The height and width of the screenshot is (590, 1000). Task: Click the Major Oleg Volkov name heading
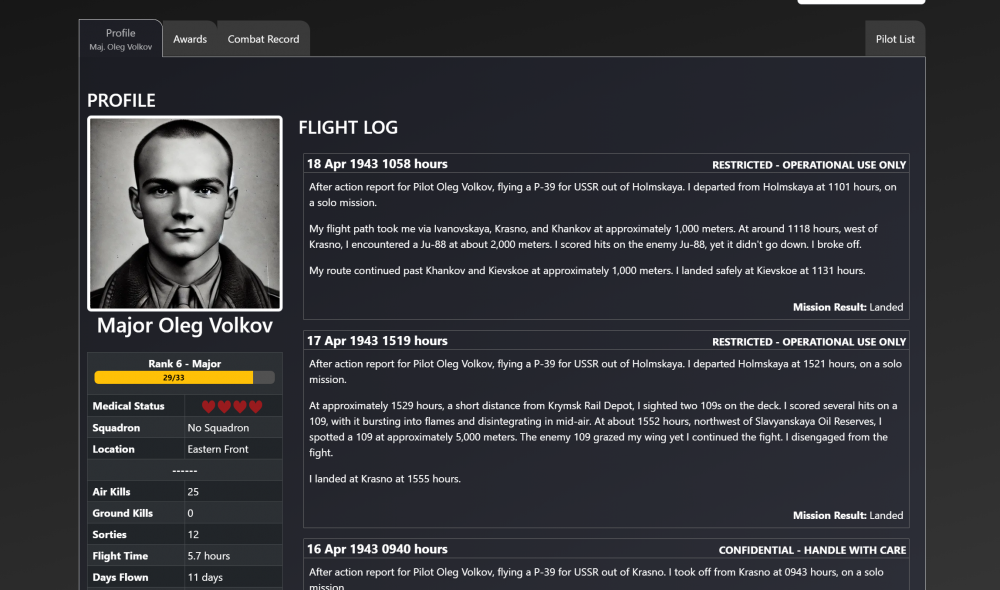coord(185,326)
